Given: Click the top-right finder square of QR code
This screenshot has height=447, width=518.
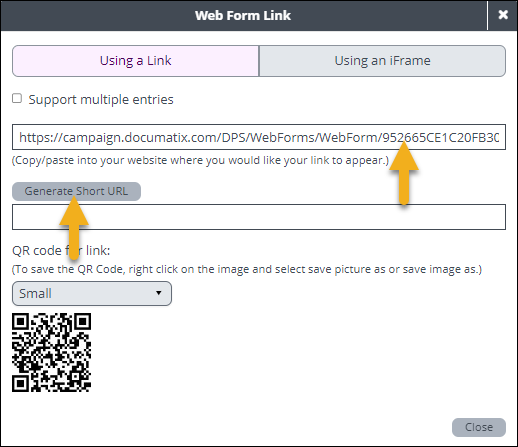Looking at the screenshot, I should pyautogui.click(x=82, y=322).
